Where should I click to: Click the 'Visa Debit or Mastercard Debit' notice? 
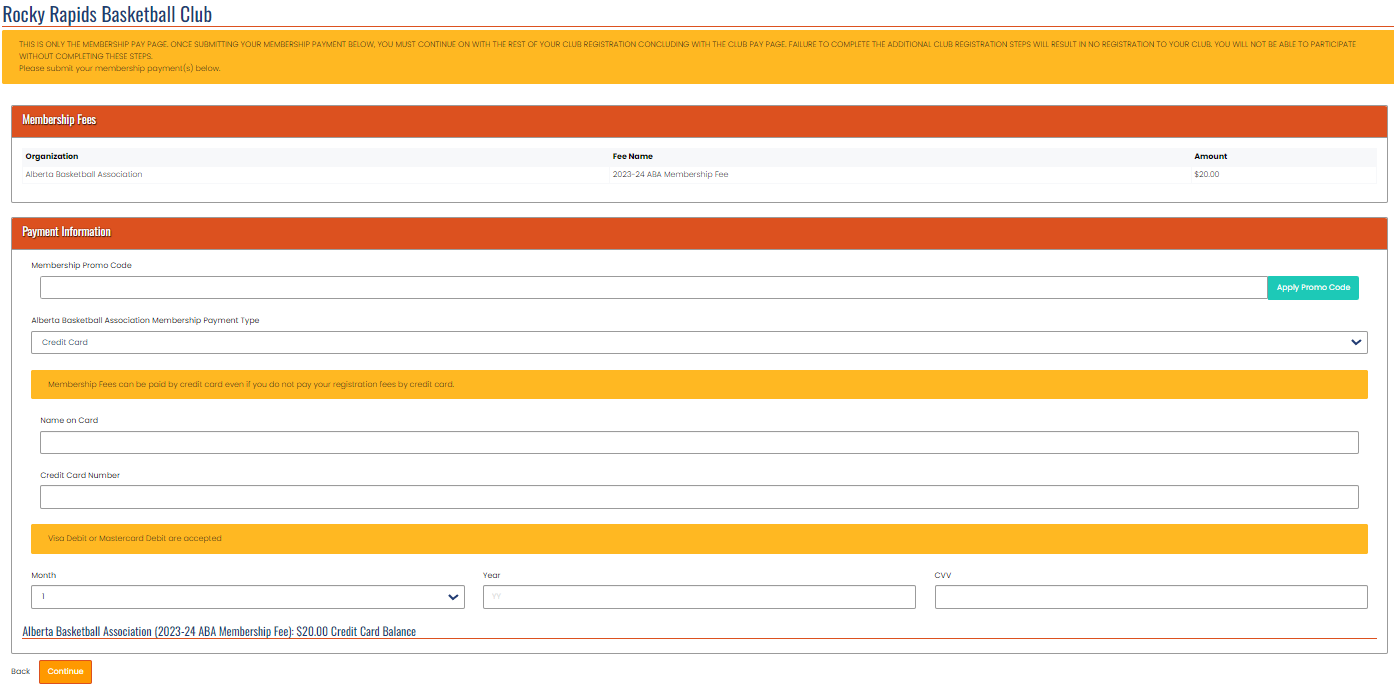click(699, 539)
